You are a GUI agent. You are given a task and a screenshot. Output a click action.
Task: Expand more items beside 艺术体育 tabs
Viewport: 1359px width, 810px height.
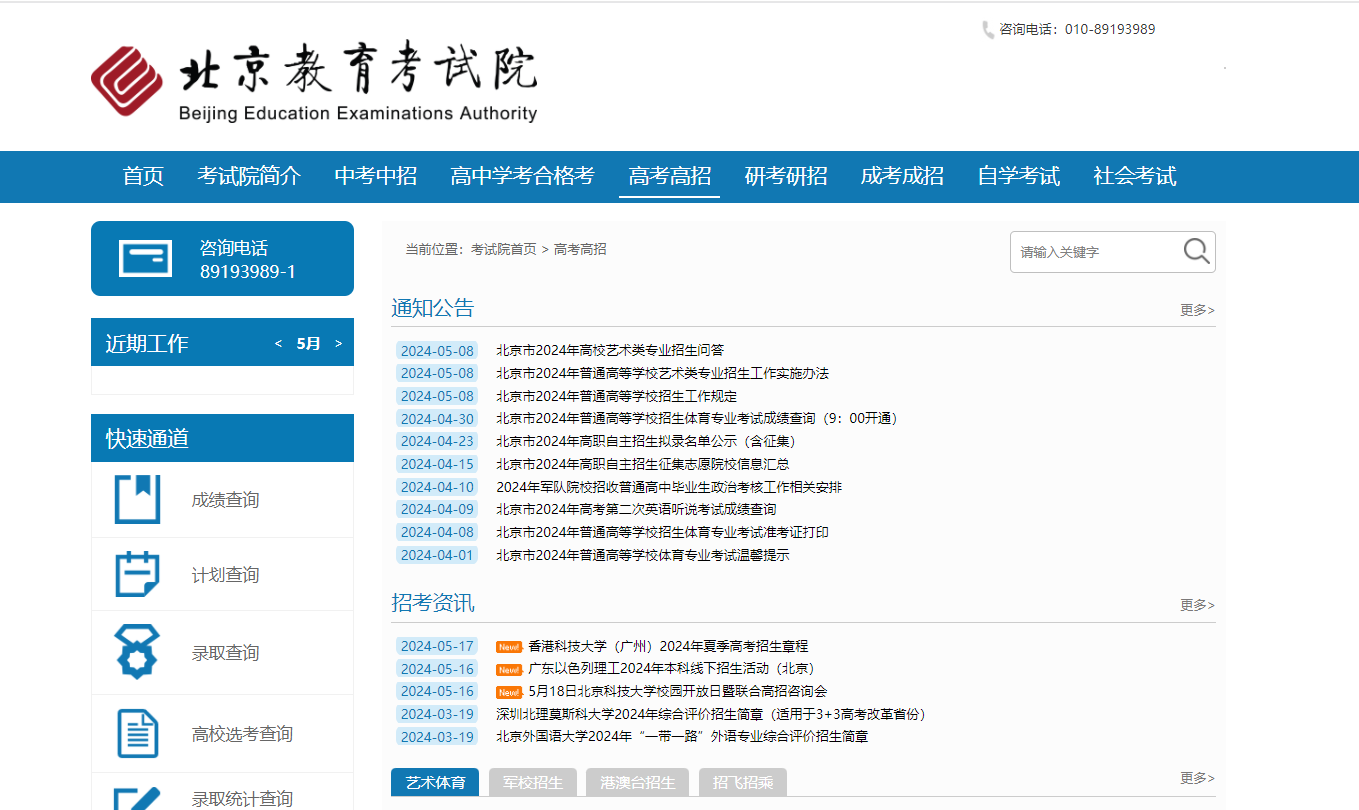click(1196, 778)
